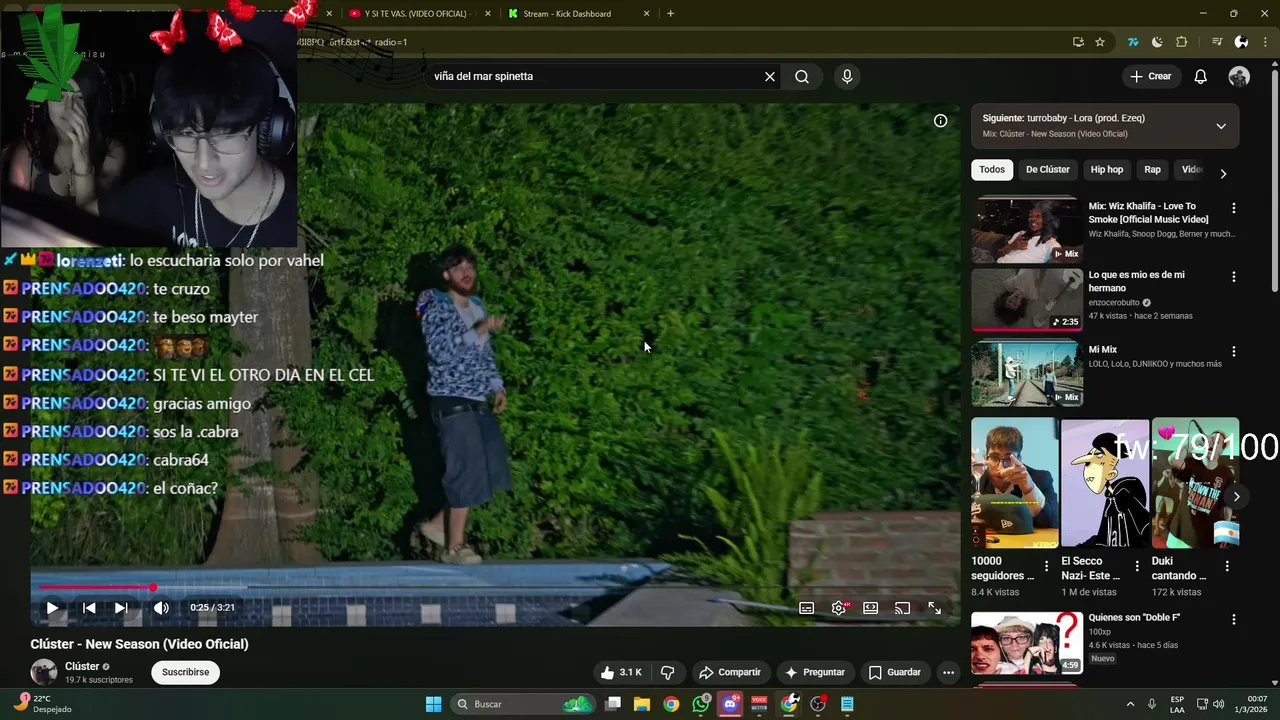Clear the YouTube search box text
Viewport: 1280px width, 720px height.
pyautogui.click(x=770, y=77)
